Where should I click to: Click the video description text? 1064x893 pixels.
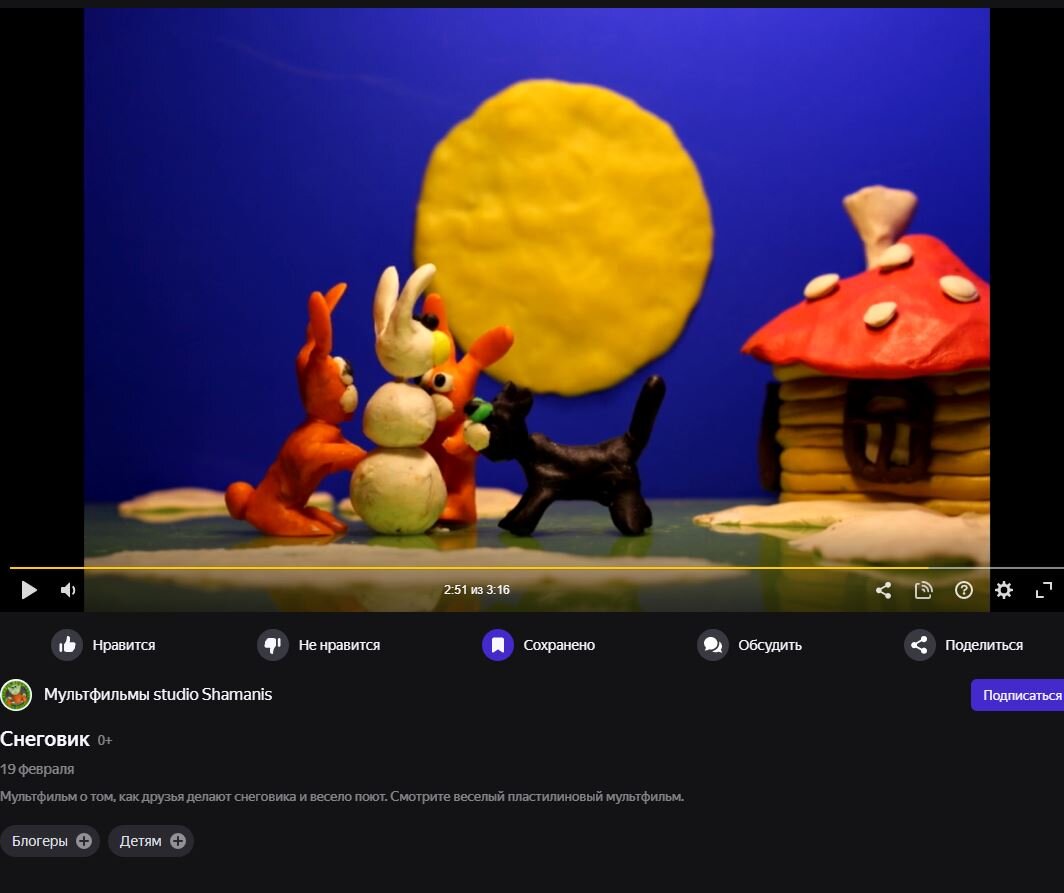342,797
